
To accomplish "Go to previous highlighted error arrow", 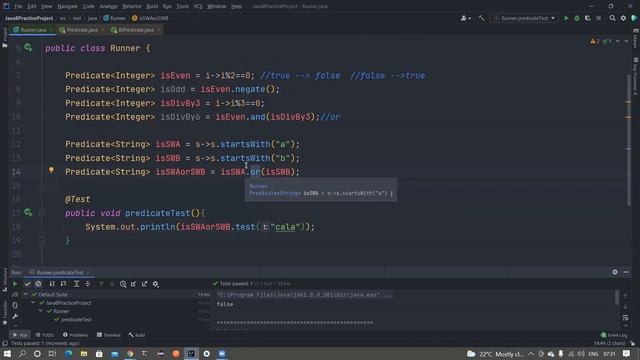I will click(x=618, y=41).
